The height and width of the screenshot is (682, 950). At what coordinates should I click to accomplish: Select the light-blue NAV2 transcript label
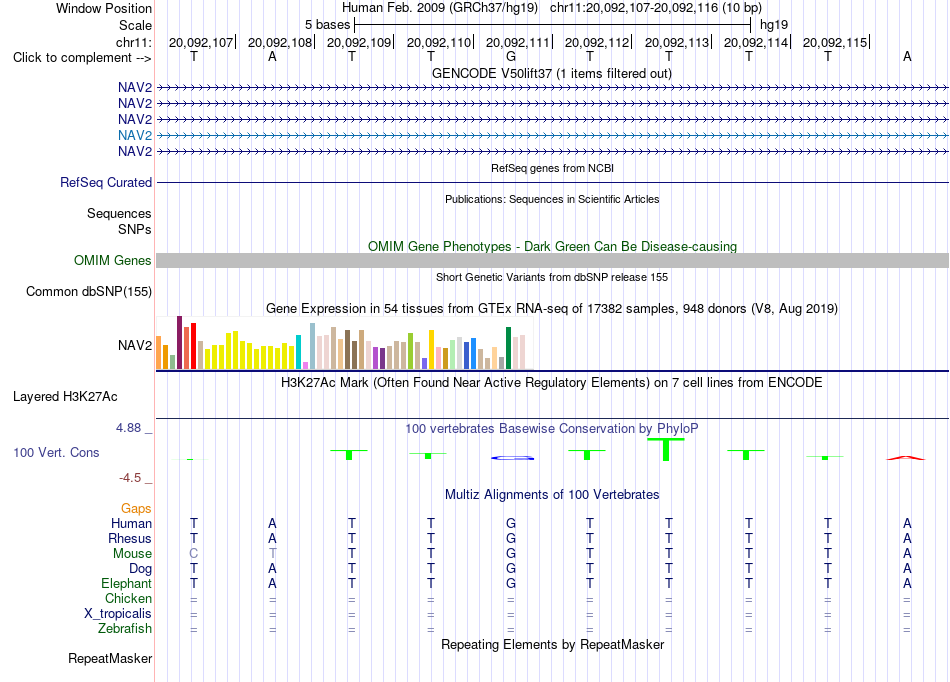pyautogui.click(x=135, y=135)
